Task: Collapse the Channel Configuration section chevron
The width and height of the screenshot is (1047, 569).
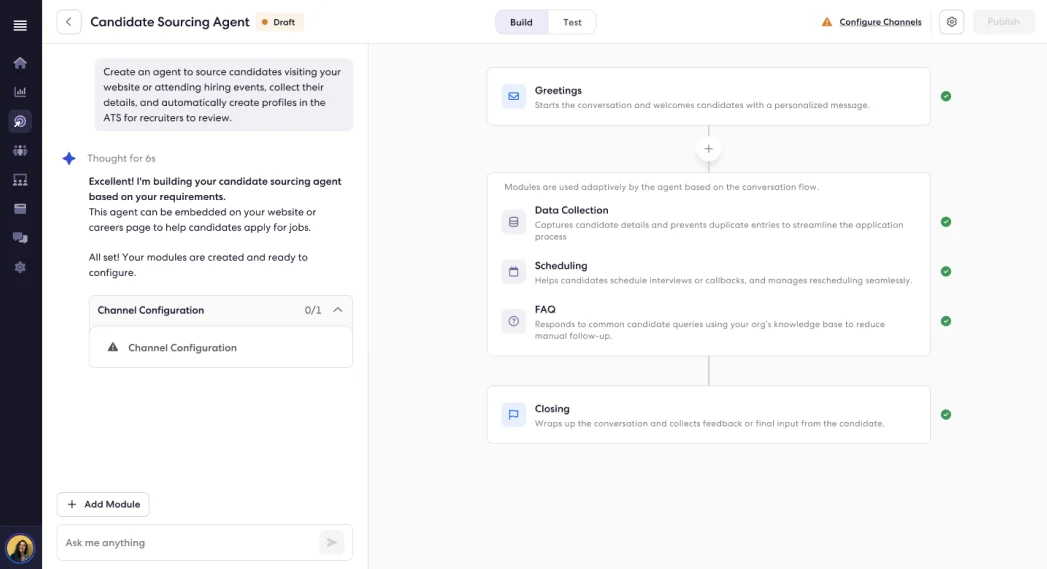Action: tap(338, 310)
